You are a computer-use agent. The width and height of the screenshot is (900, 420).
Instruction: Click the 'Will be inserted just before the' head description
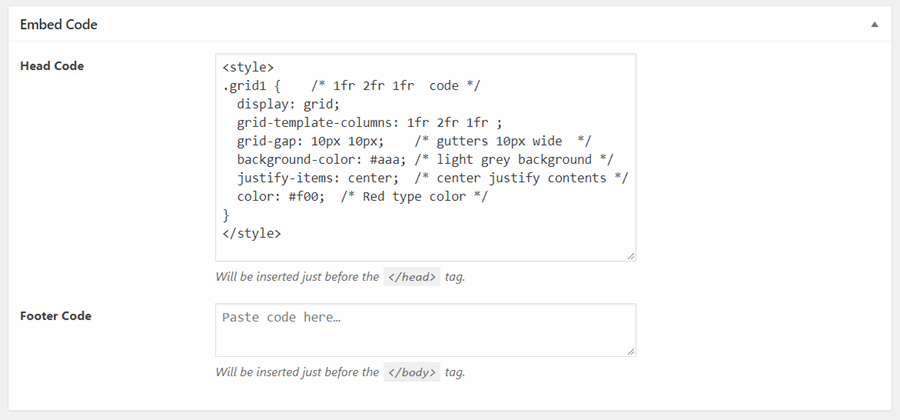(x=297, y=277)
